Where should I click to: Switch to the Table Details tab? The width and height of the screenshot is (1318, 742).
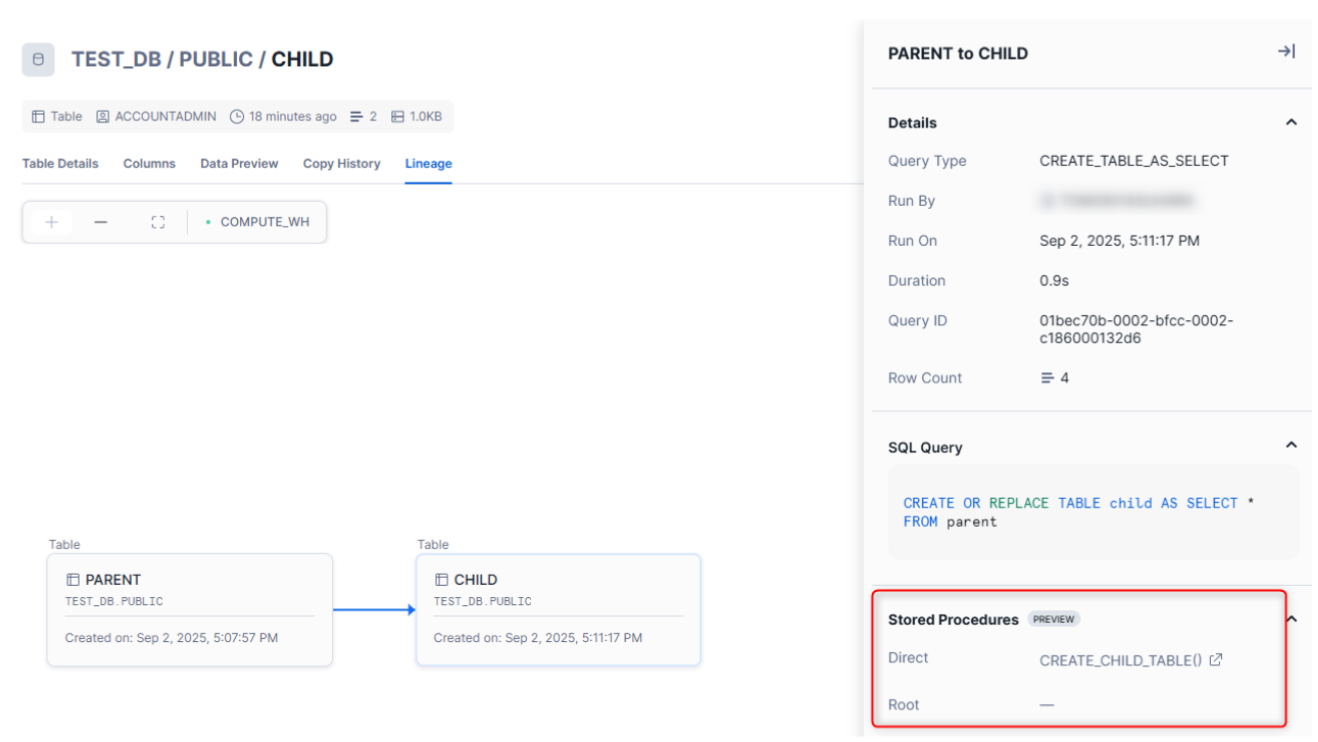point(60,164)
